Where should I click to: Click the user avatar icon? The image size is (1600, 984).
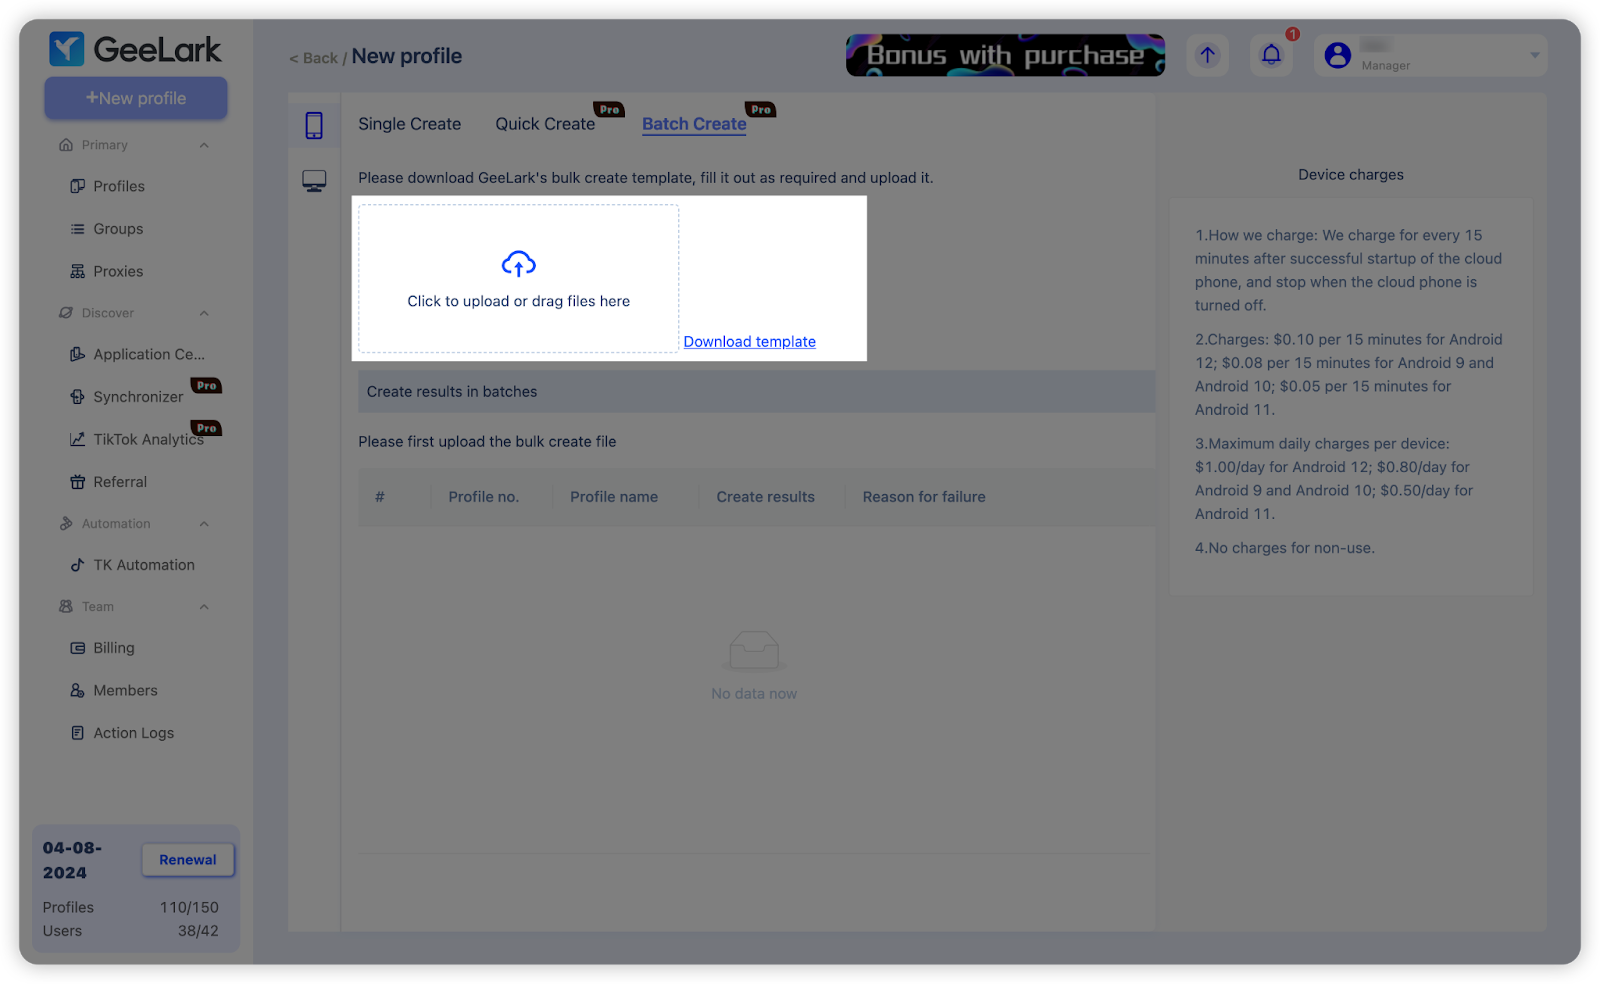coord(1338,55)
